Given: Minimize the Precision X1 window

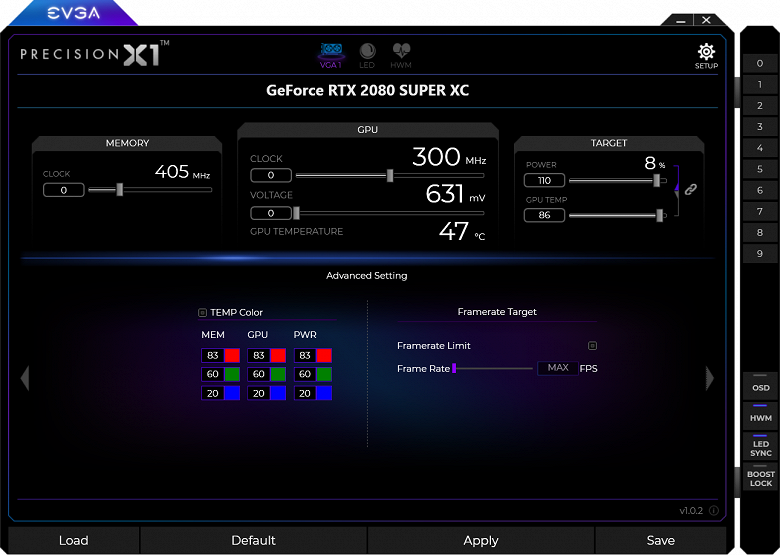Looking at the screenshot, I should pos(681,20).
